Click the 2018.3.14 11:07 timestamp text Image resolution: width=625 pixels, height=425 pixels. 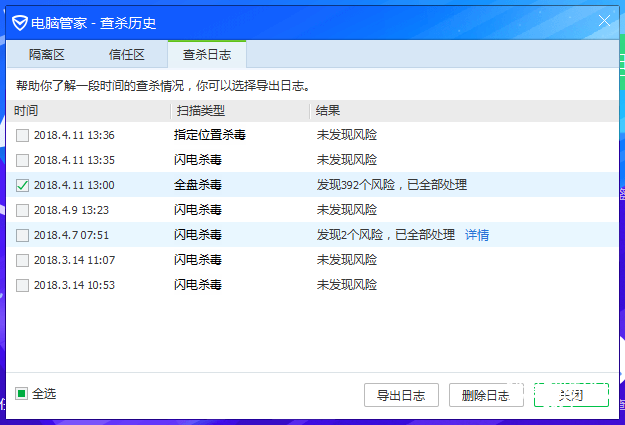point(75,260)
